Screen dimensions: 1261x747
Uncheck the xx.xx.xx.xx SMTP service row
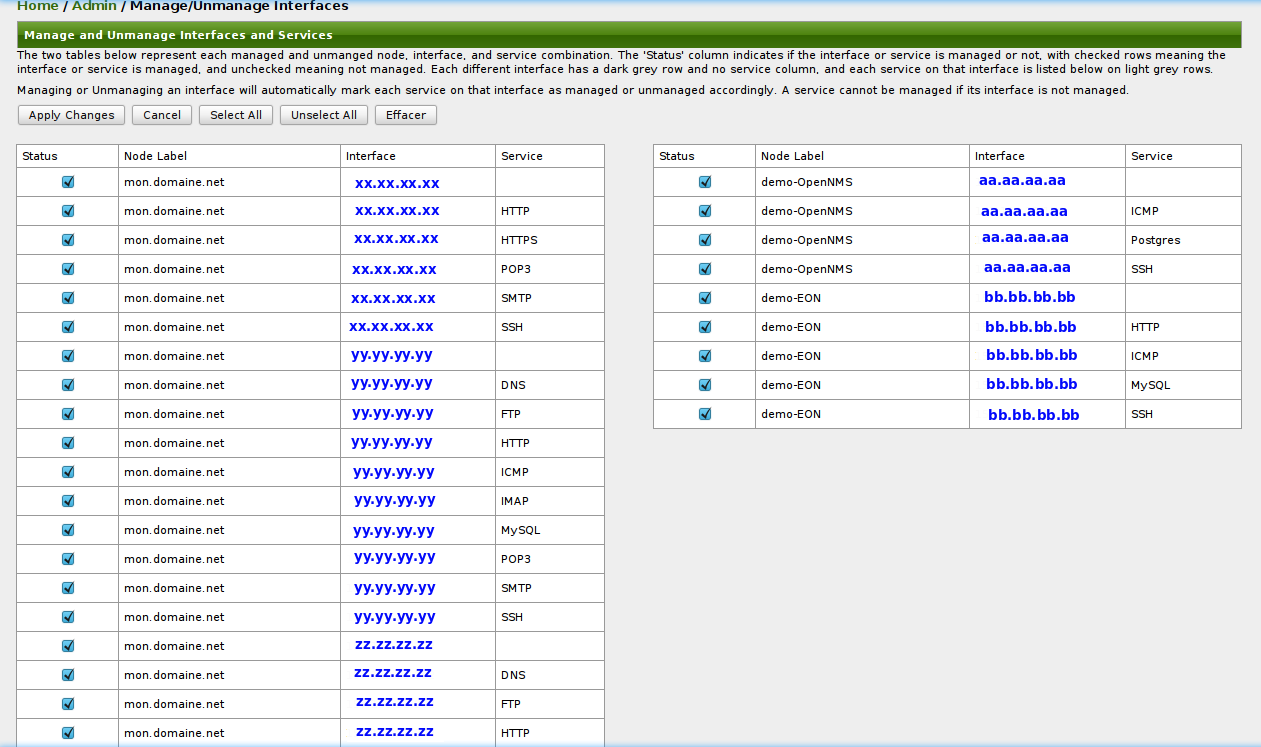coord(68,298)
